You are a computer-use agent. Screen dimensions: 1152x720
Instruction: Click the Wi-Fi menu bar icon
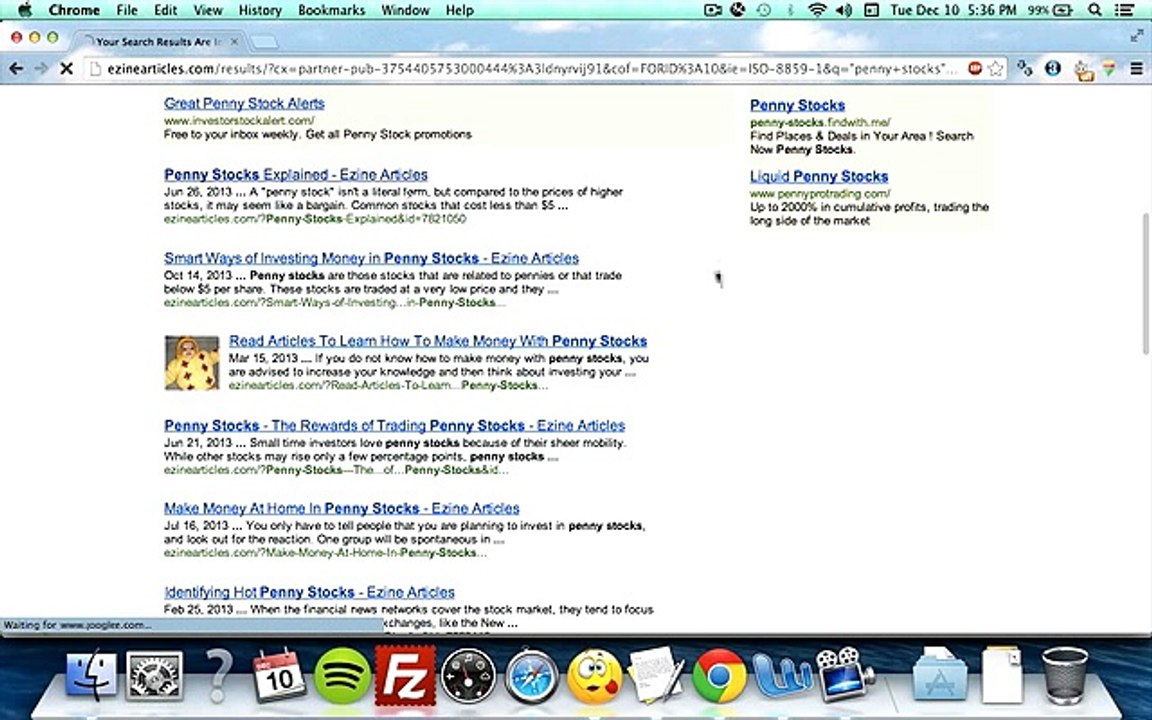pos(817,10)
